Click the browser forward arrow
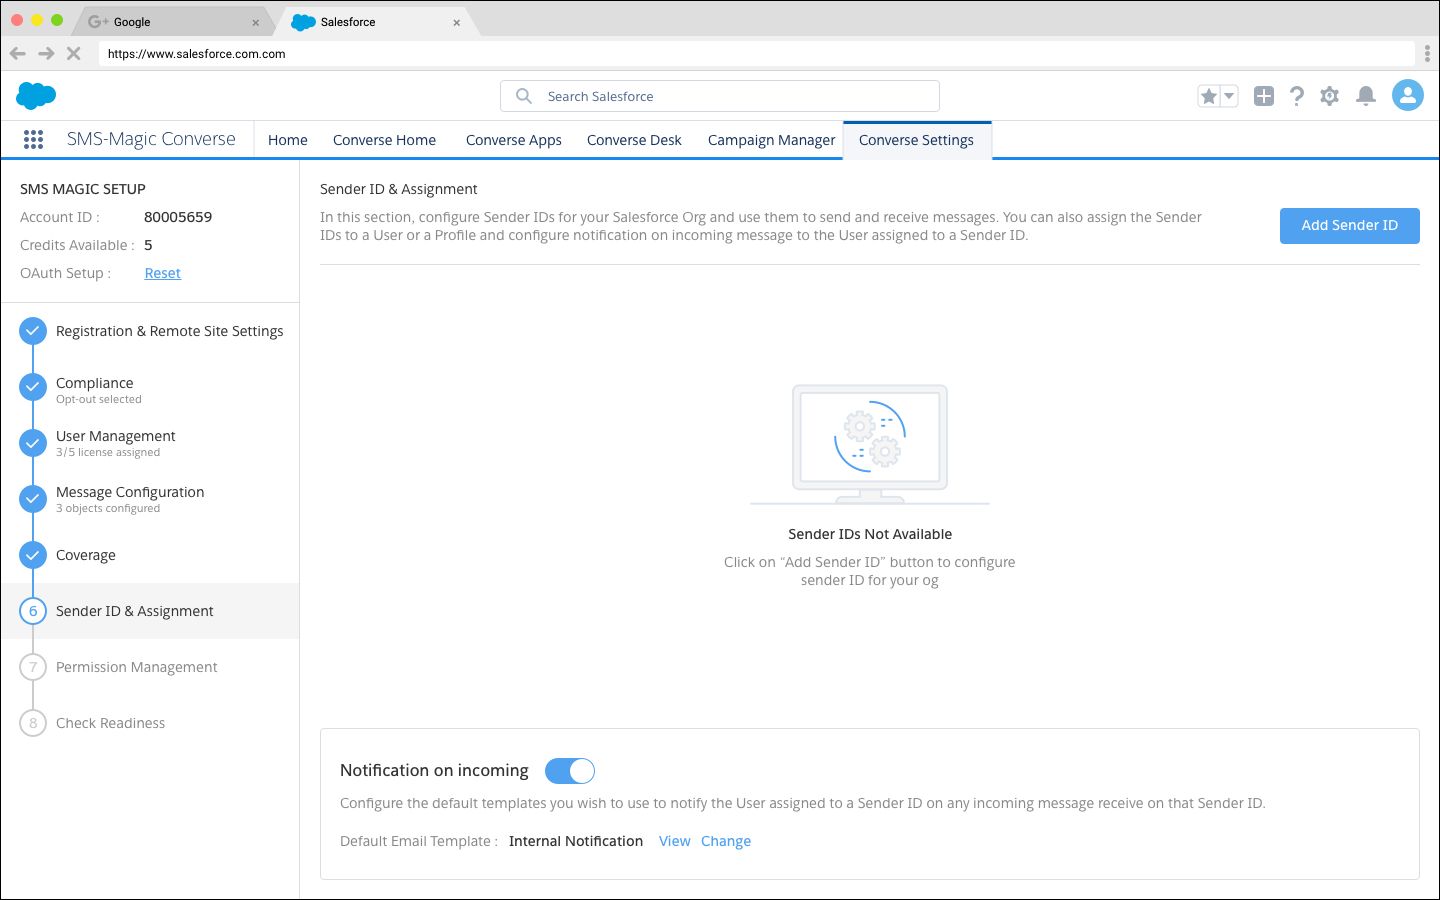Viewport: 1440px width, 900px height. coord(46,53)
